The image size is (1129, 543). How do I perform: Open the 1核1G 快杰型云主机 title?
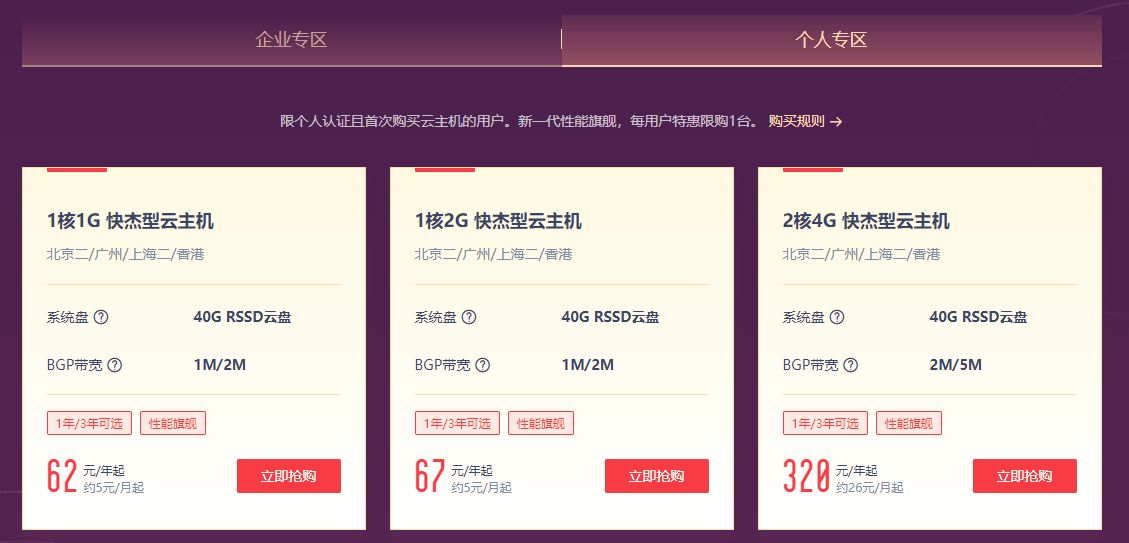point(130,221)
